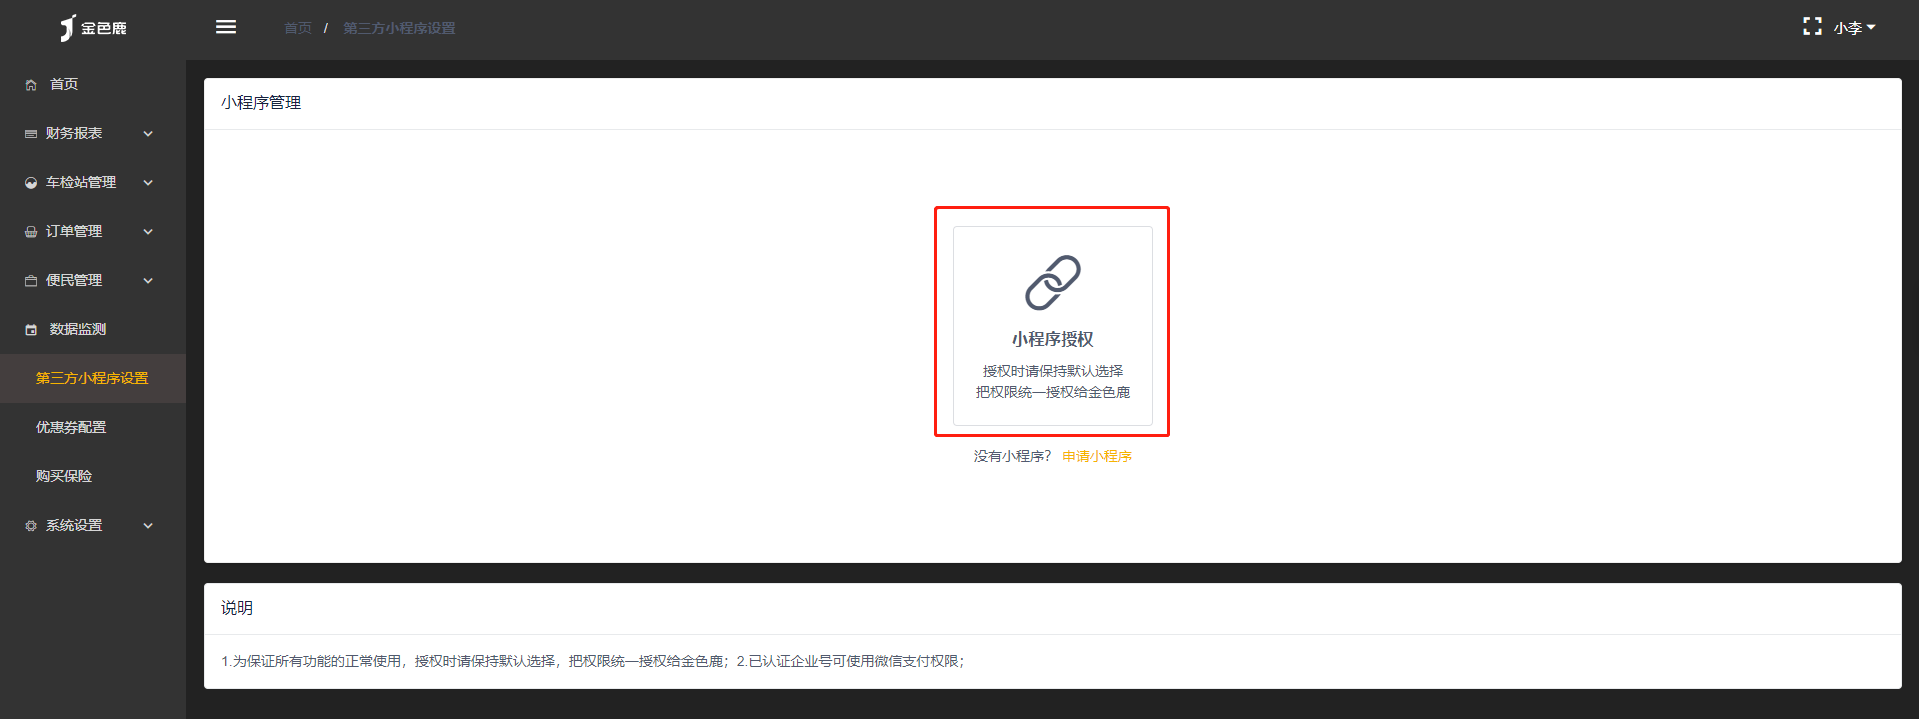The width and height of the screenshot is (1919, 719).
Task: Click the 系统设置 menu label
Action: click(x=74, y=525)
